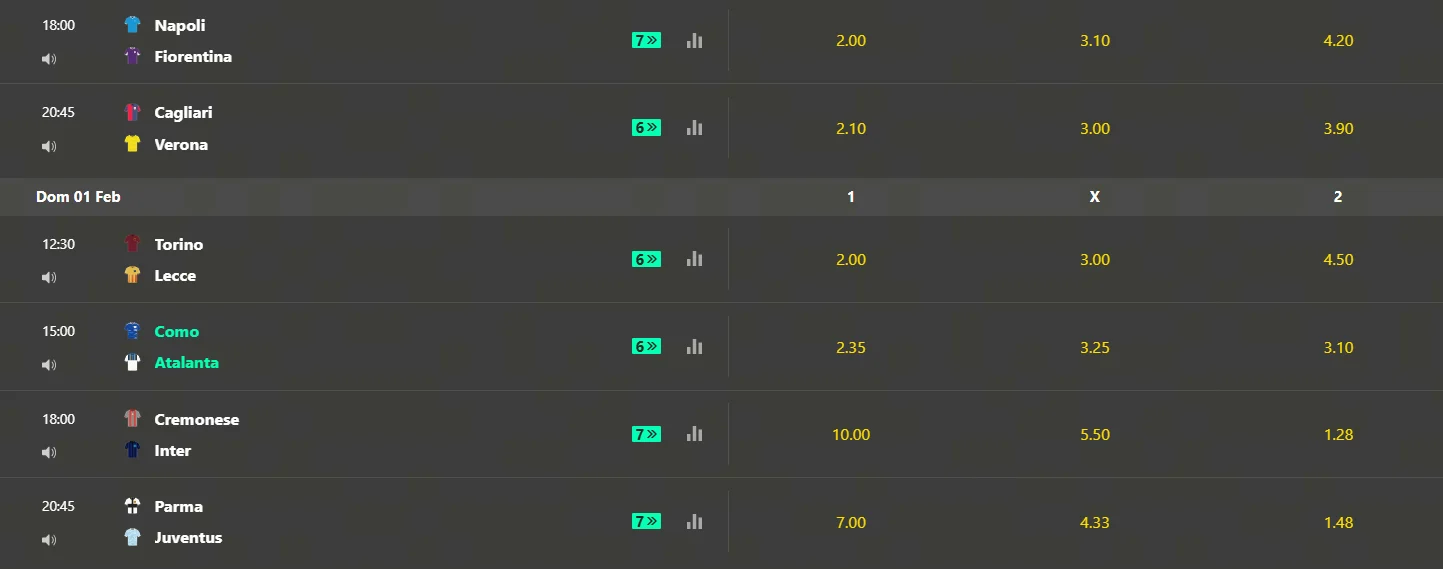View statistics bars for Cremonese vs Inter
The width and height of the screenshot is (1443, 569).
coord(694,434)
